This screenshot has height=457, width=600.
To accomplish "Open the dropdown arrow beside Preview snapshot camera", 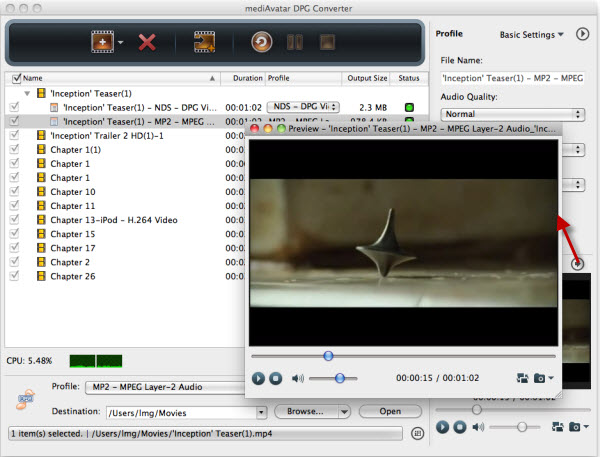I will [551, 378].
